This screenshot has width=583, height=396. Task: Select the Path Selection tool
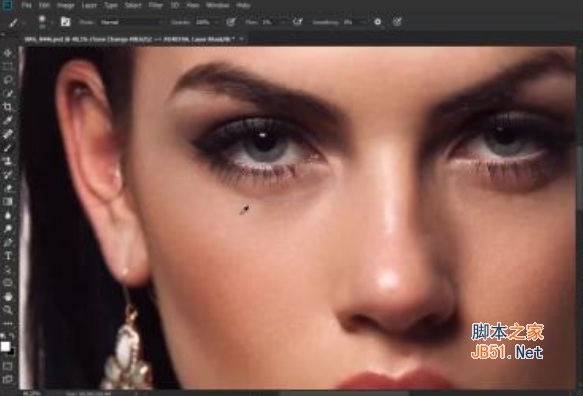click(8, 269)
